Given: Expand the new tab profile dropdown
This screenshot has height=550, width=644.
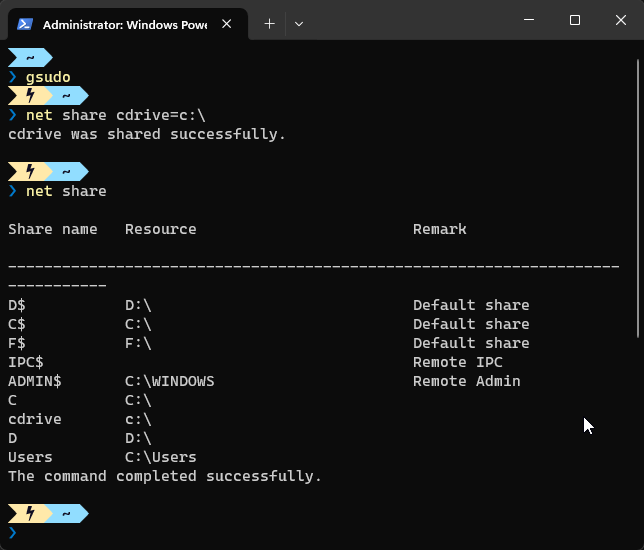Looking at the screenshot, I should 299,24.
